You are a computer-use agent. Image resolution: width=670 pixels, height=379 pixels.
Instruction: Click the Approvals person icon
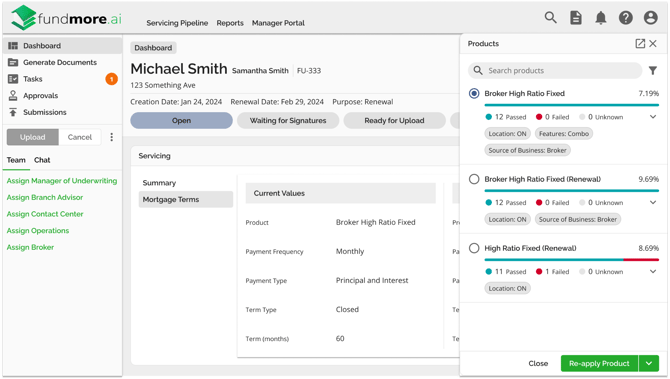click(x=13, y=96)
